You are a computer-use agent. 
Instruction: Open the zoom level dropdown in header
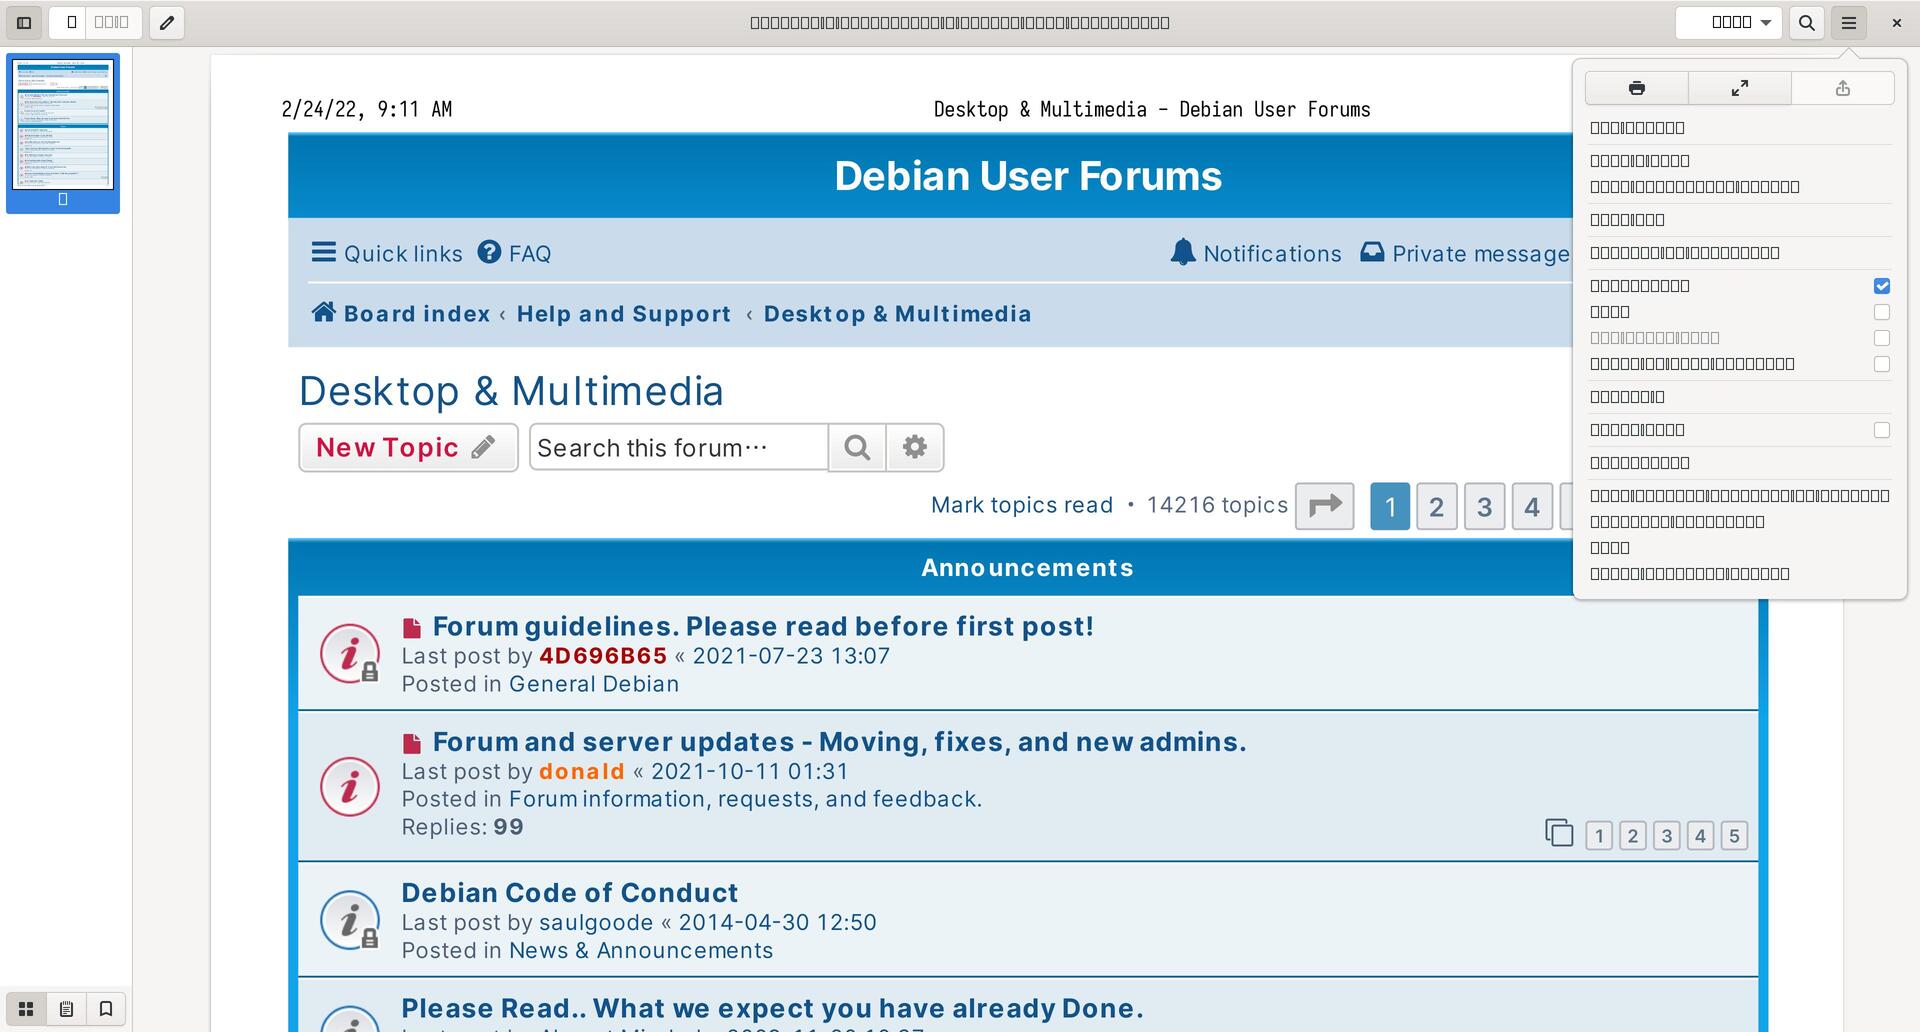tap(1729, 22)
